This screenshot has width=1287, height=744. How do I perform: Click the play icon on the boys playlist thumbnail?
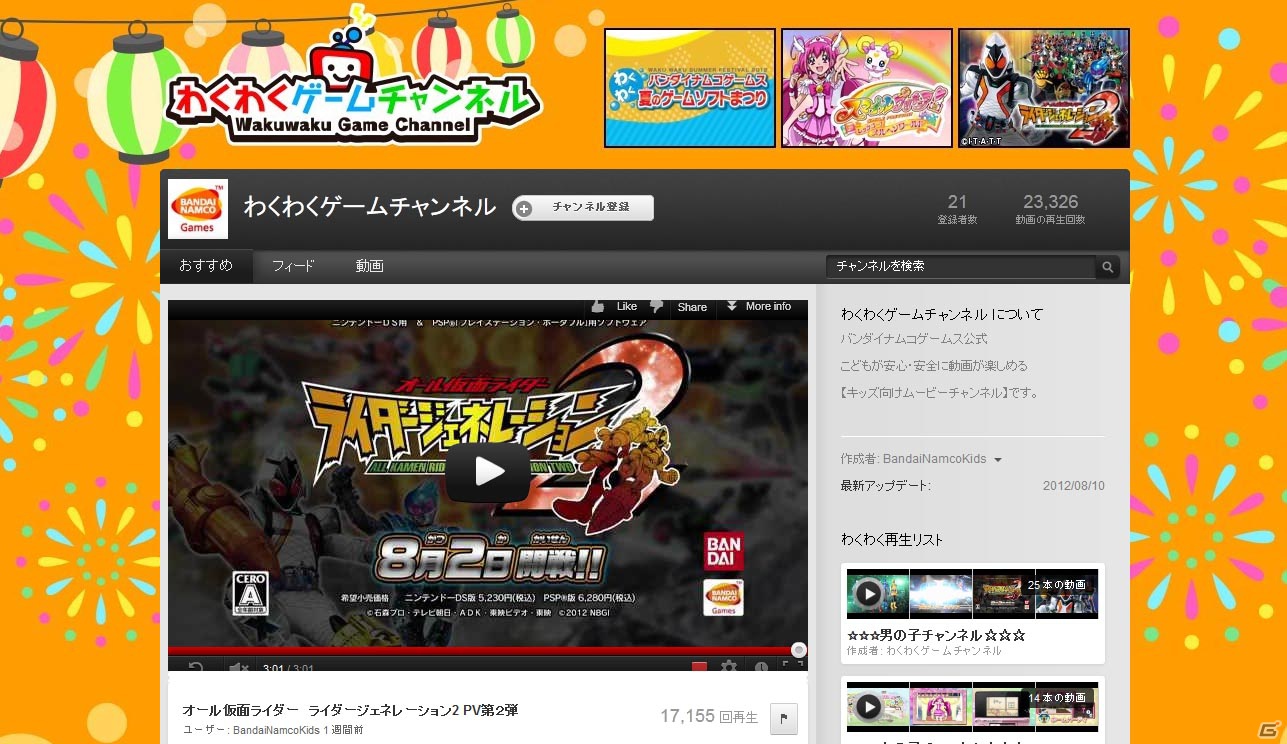click(x=870, y=592)
